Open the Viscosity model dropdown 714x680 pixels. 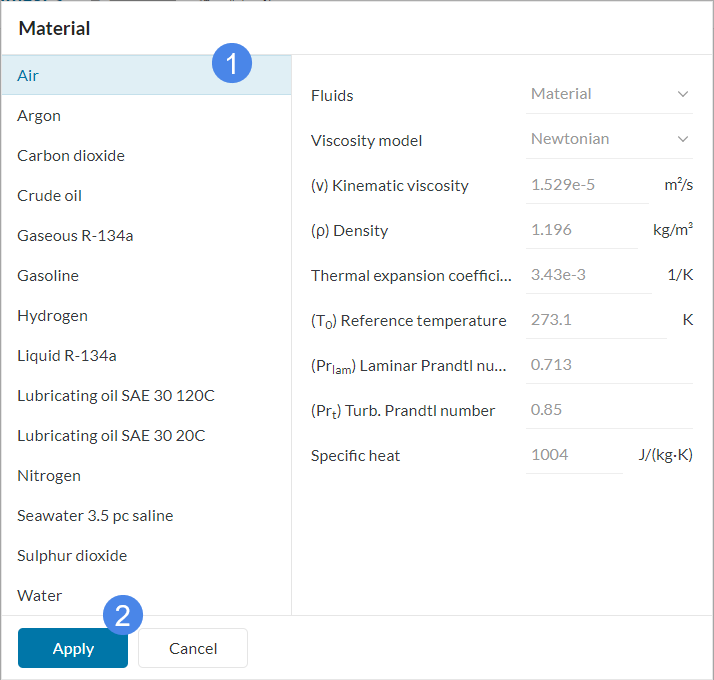click(609, 139)
